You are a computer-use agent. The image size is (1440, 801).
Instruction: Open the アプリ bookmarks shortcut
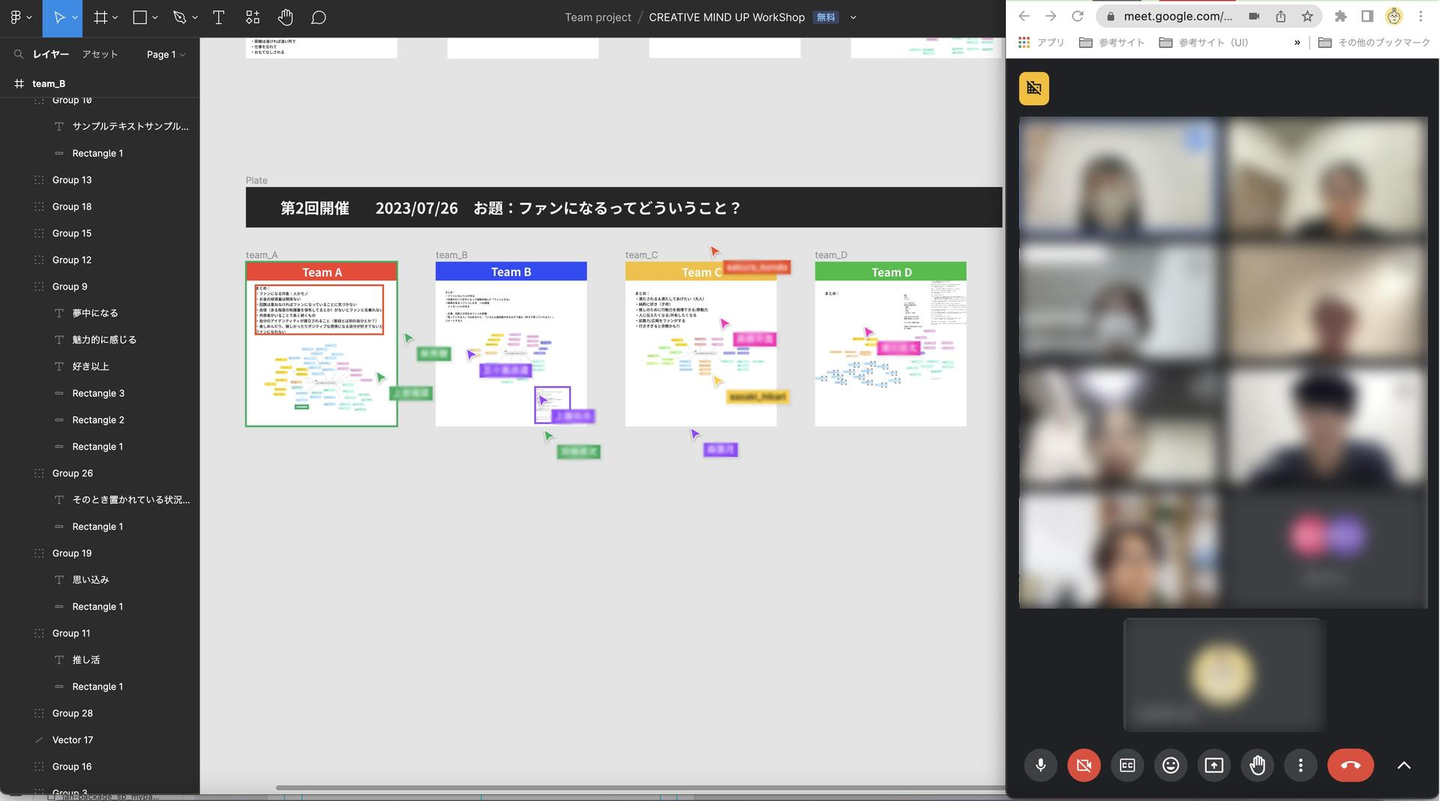(1041, 42)
